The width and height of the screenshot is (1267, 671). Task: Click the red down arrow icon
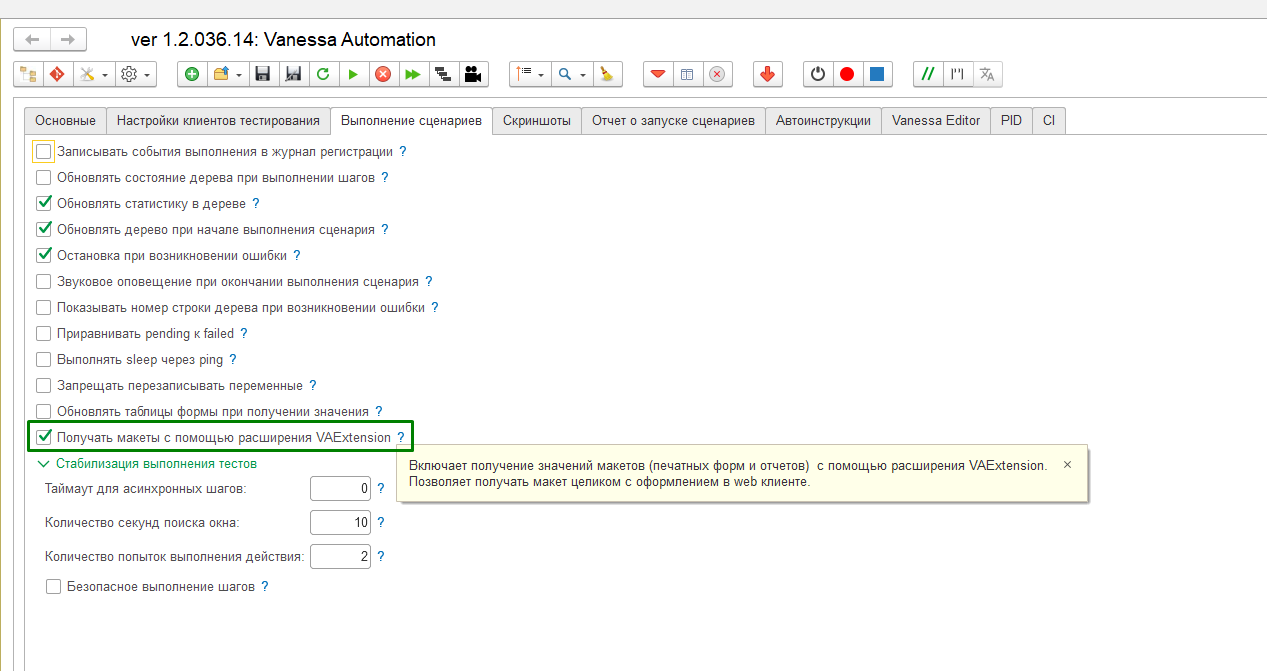[767, 74]
